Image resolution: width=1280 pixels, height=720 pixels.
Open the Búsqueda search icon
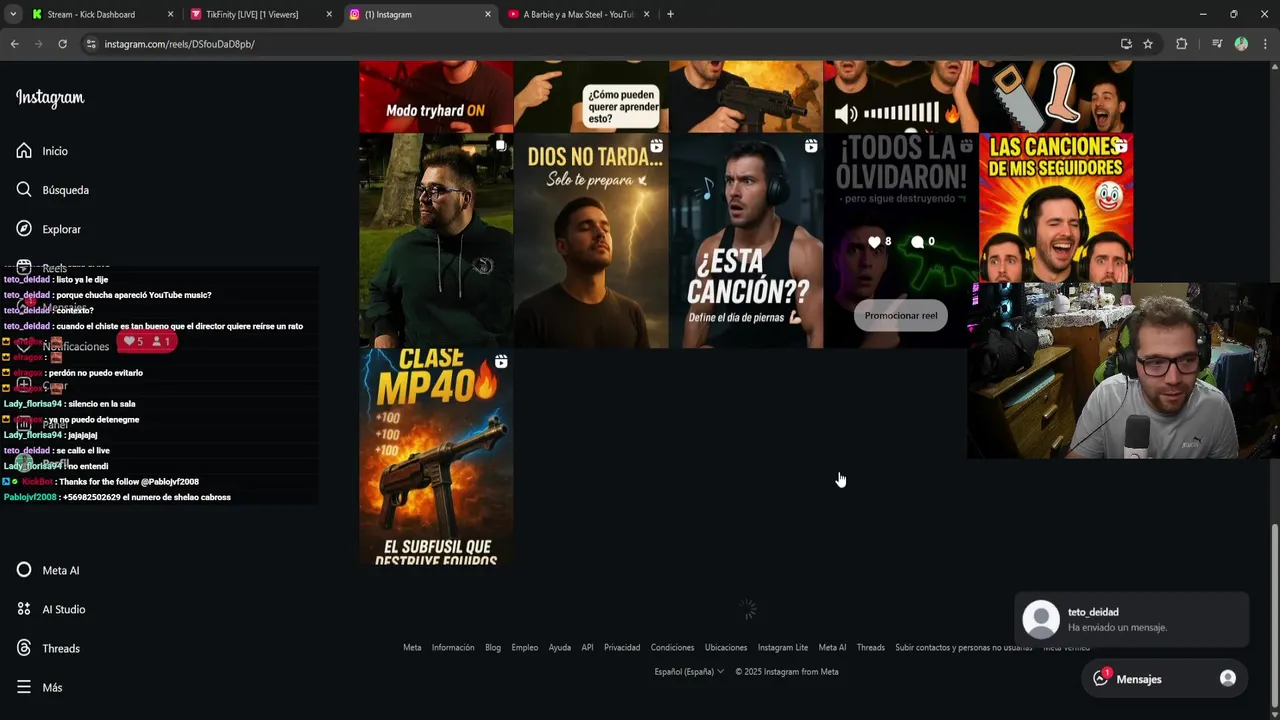coord(24,190)
